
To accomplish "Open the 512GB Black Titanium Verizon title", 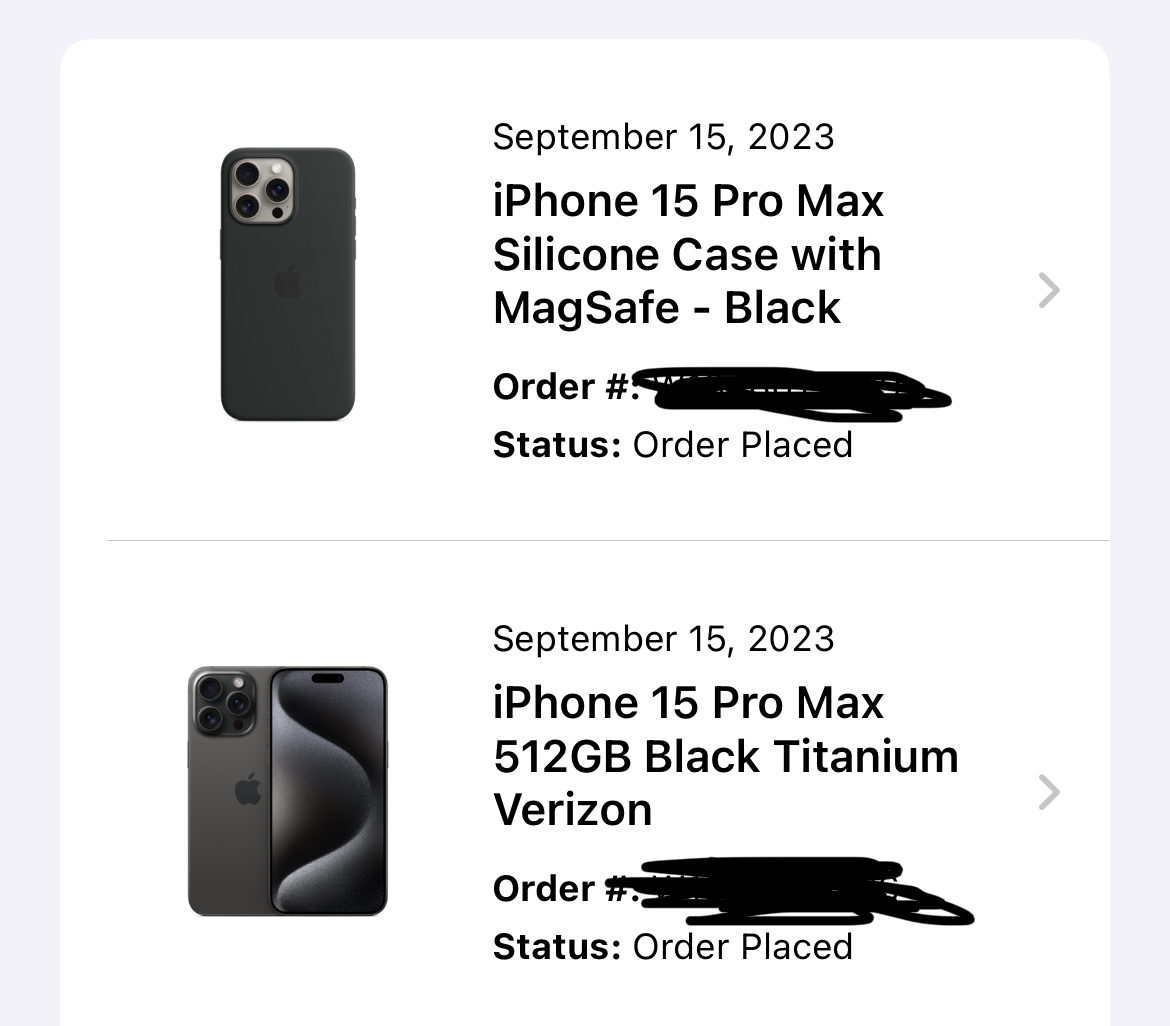I will pyautogui.click(x=724, y=756).
